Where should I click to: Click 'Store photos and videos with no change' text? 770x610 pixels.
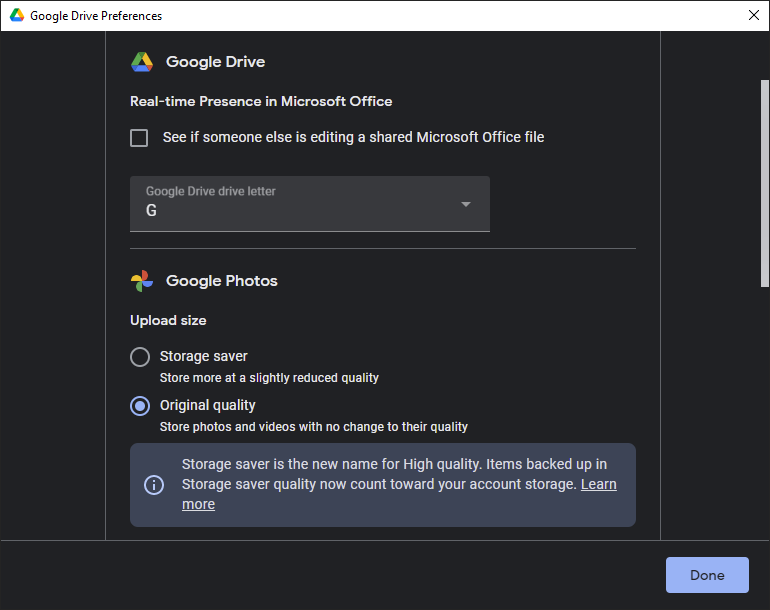click(314, 427)
